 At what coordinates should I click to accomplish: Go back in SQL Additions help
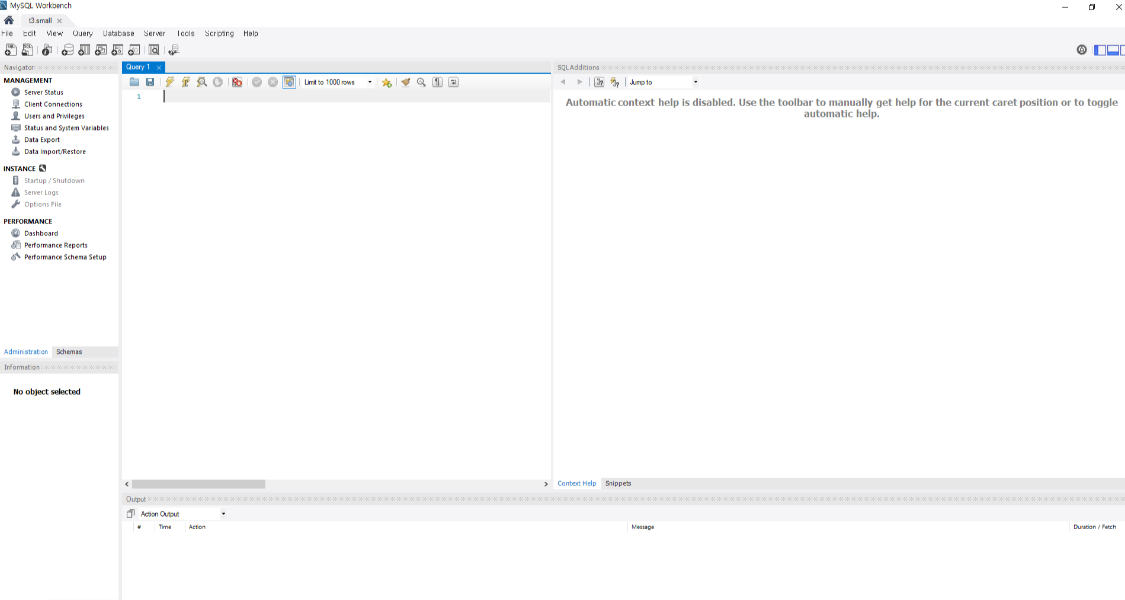[563, 82]
